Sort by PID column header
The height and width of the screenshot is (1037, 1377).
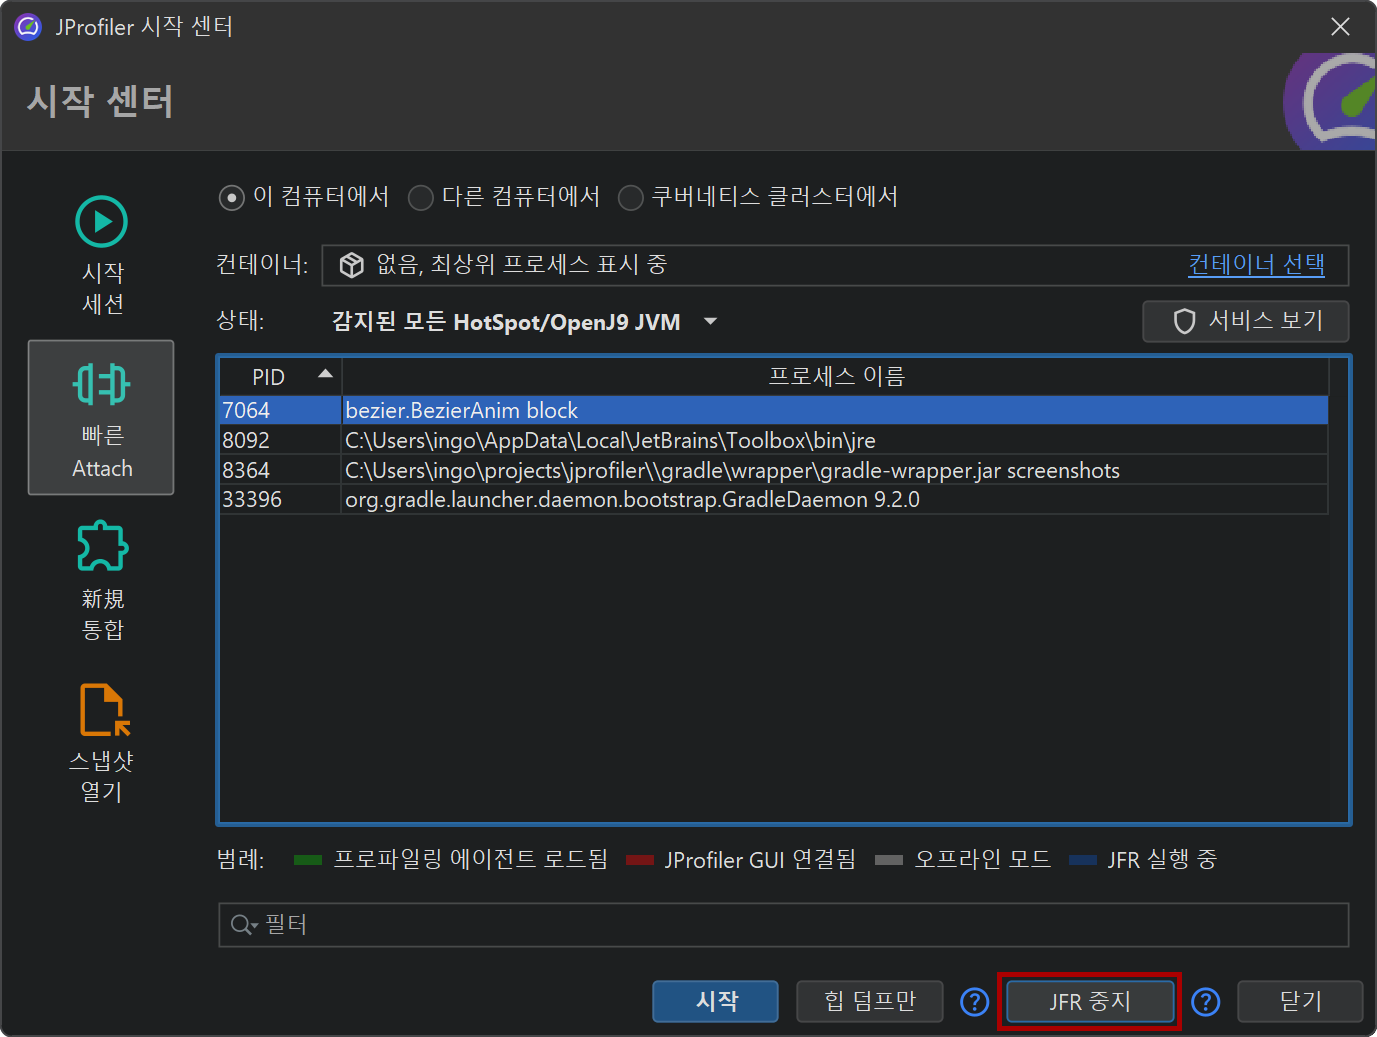[x=280, y=377]
